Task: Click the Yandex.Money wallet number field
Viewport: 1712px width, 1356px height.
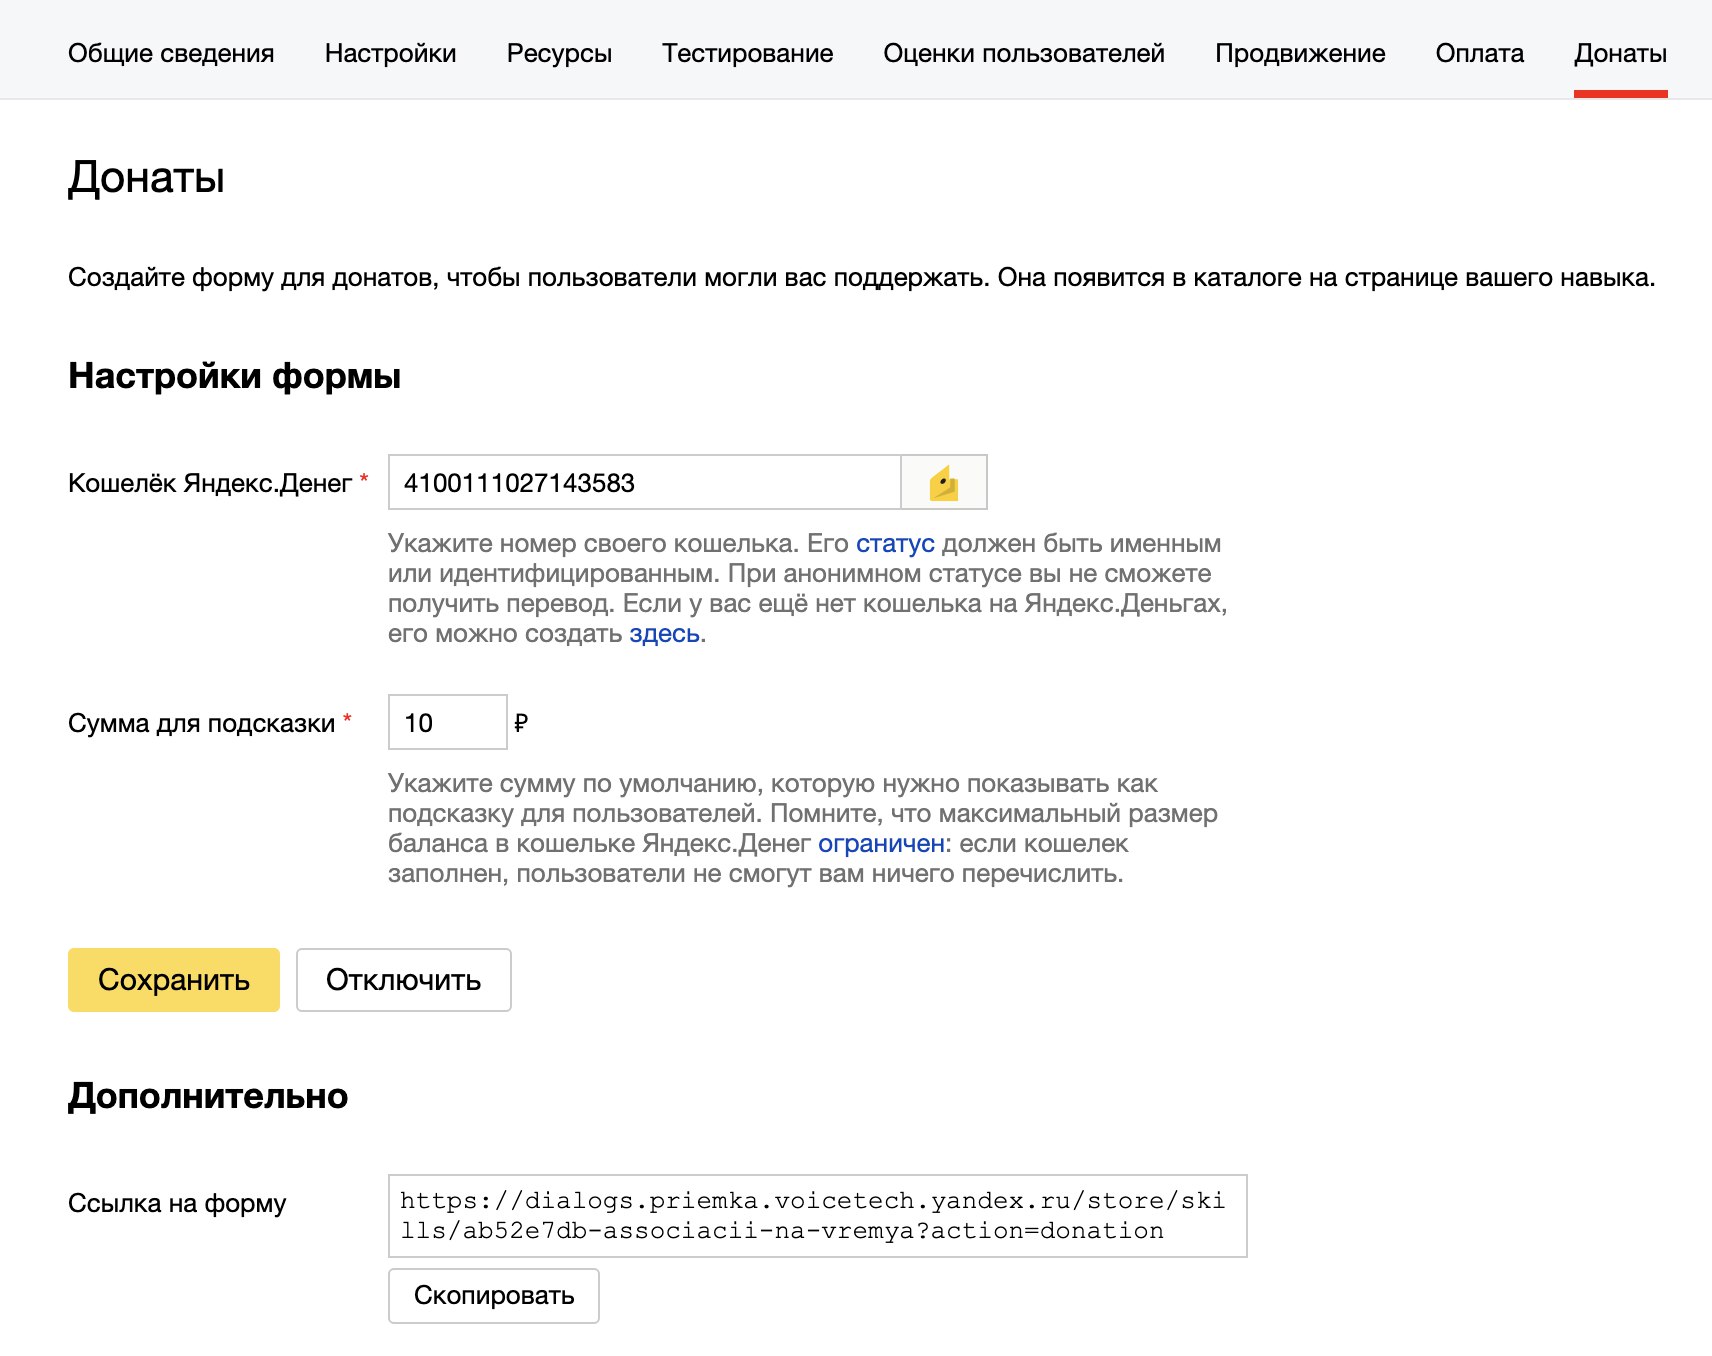Action: (645, 483)
